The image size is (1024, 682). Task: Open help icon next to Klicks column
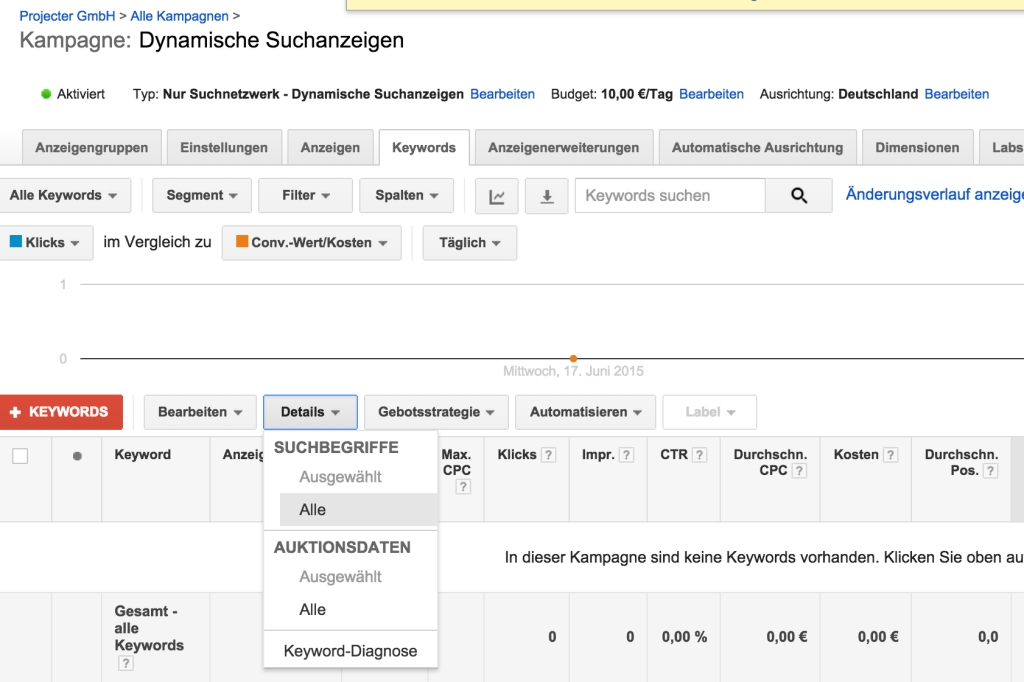(x=549, y=455)
